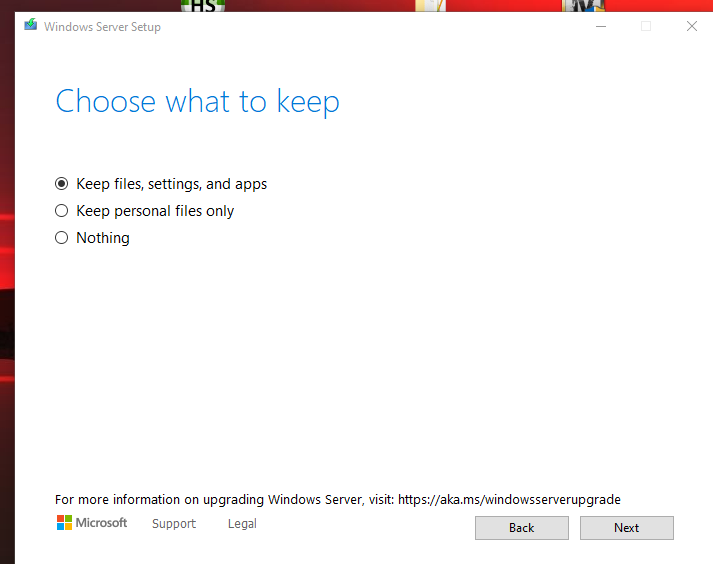Click the Windows Server Setup title icon

(31, 25)
